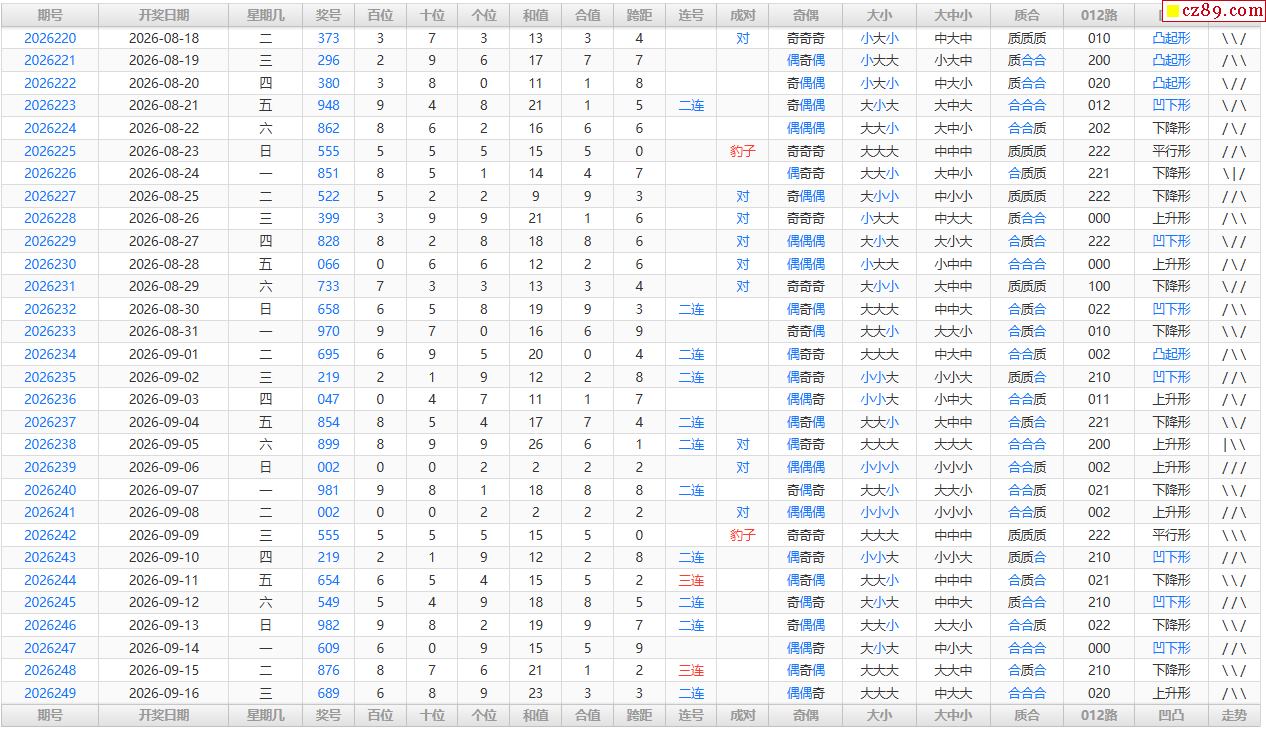The height and width of the screenshot is (734, 1266).
Task: Click the 012路 column header at top
Action: [1099, 15]
